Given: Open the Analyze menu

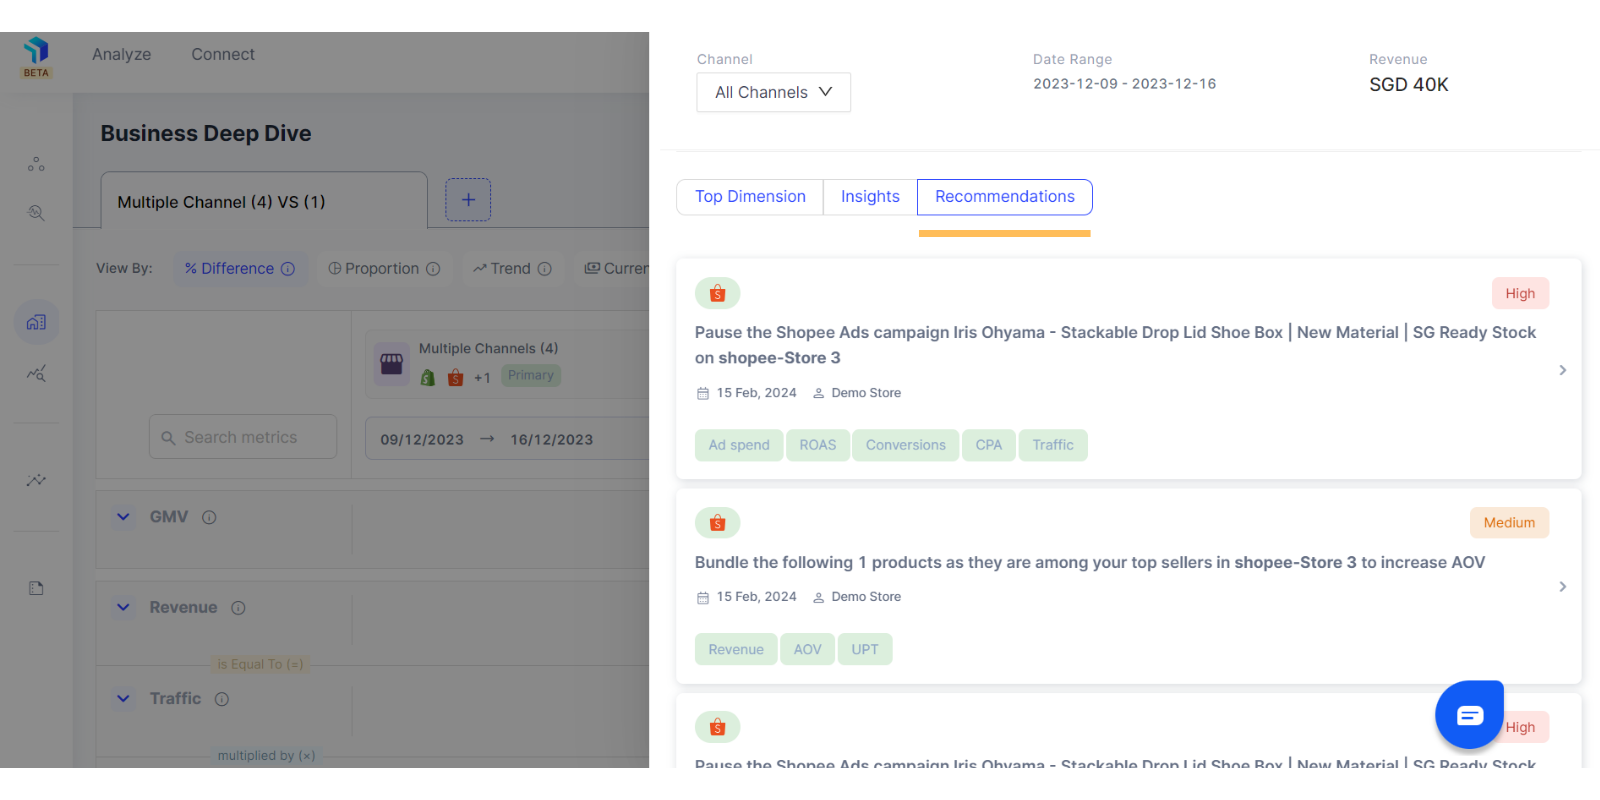Looking at the screenshot, I should tap(122, 54).
